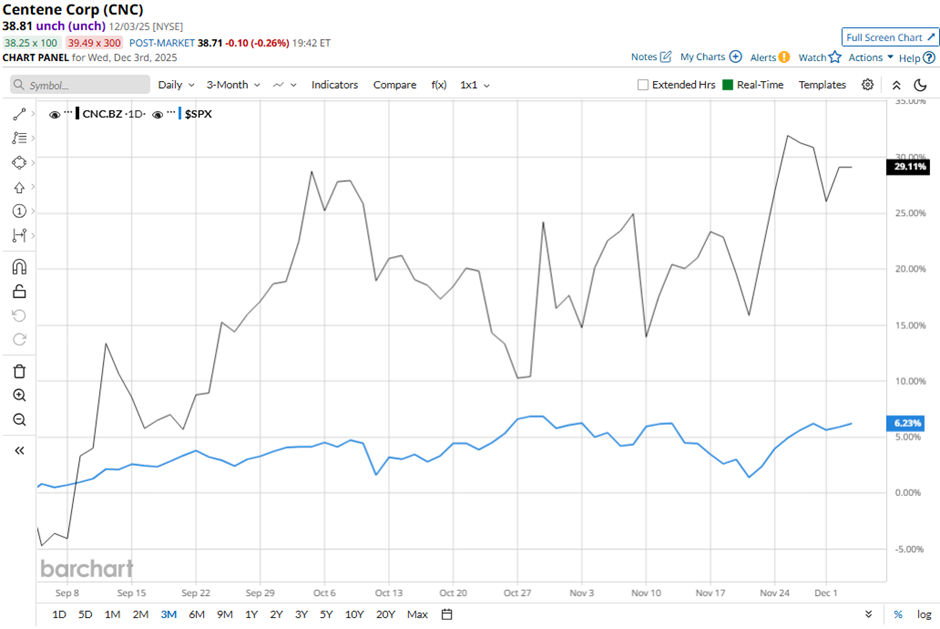940x629 pixels.
Task: Select the measure range tool
Action: (19, 235)
